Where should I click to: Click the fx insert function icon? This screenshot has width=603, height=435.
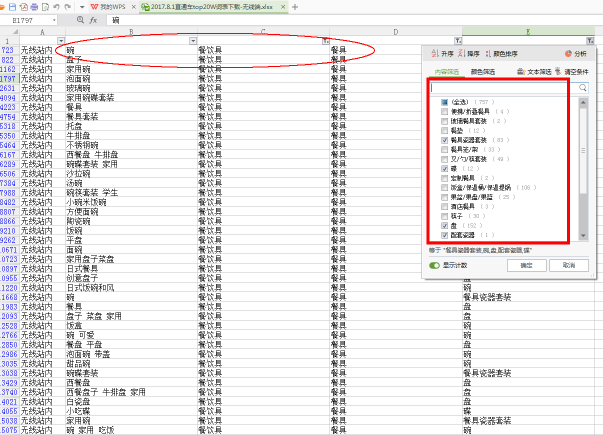pyautogui.click(x=91, y=20)
